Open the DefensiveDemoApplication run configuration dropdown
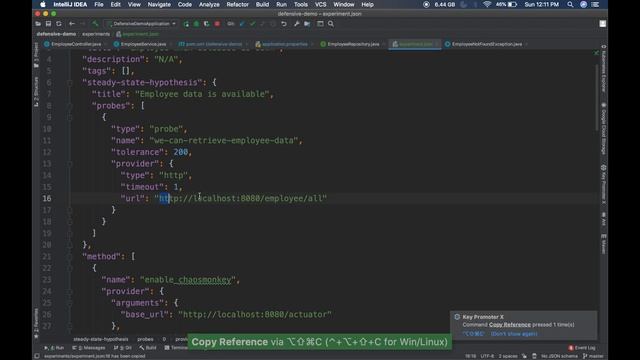This screenshot has width=640, height=360. click(x=141, y=24)
